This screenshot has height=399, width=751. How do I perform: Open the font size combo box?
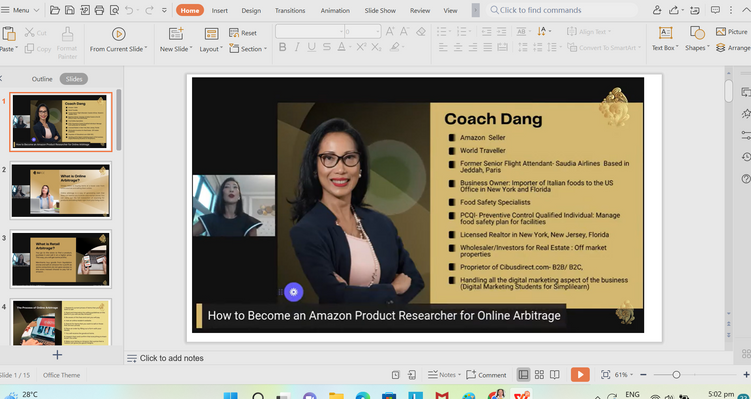coord(363,32)
